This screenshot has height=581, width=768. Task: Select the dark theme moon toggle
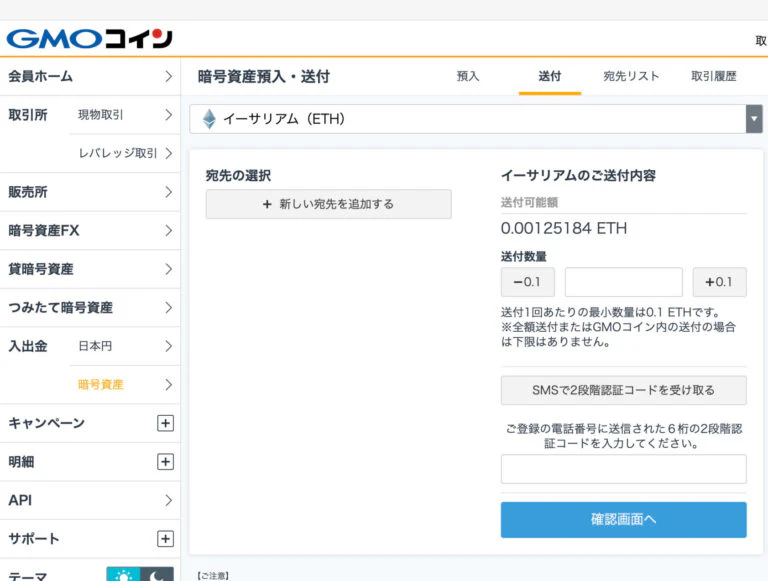coord(157,574)
